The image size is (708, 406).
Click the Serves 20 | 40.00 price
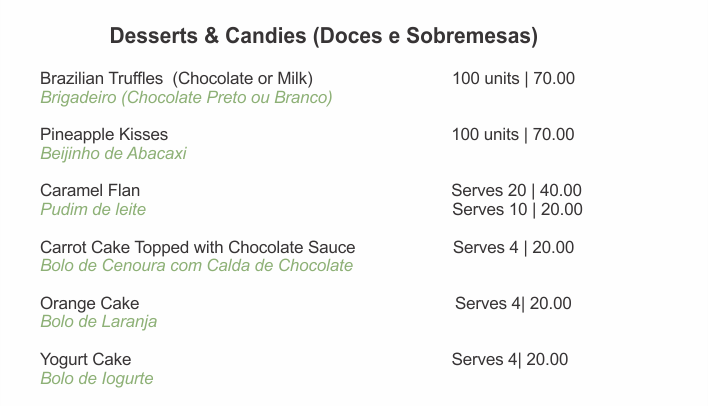click(516, 190)
